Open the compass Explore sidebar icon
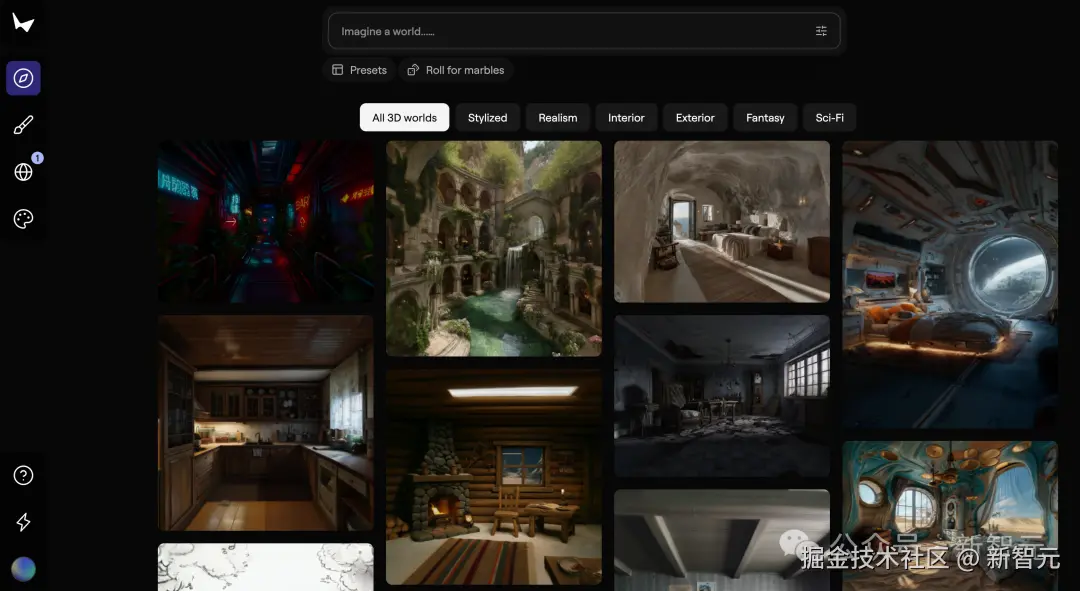Viewport: 1080px width, 591px height. tap(23, 78)
